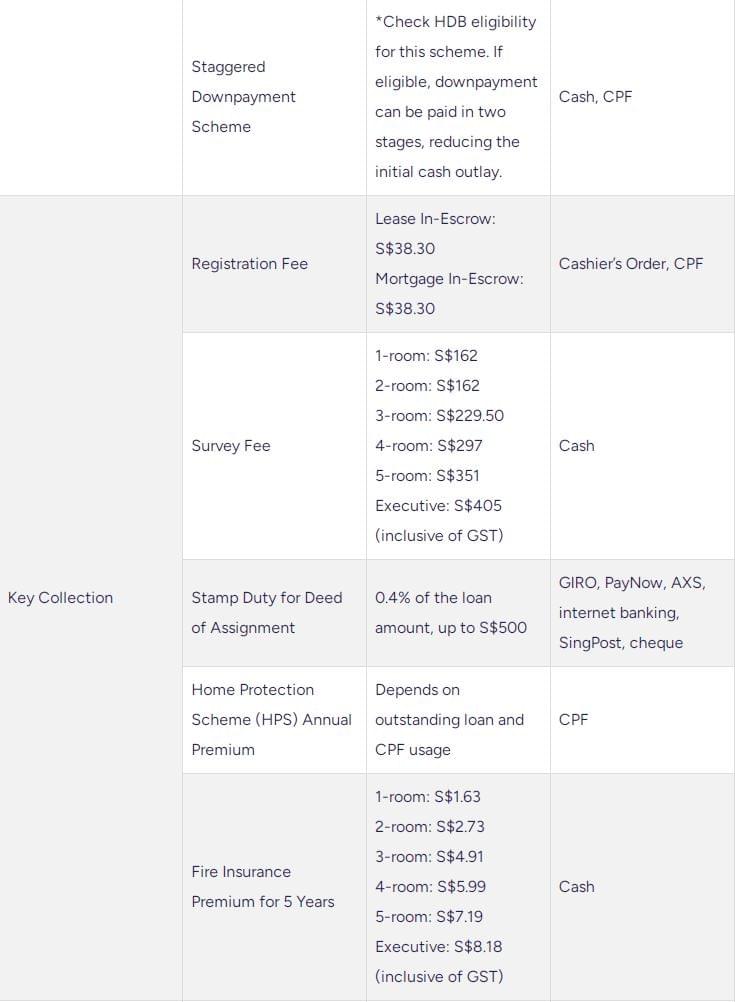Click the Cashier's Order, CPF payment cell
Viewport: 735px width, 1002px height.
(630, 263)
